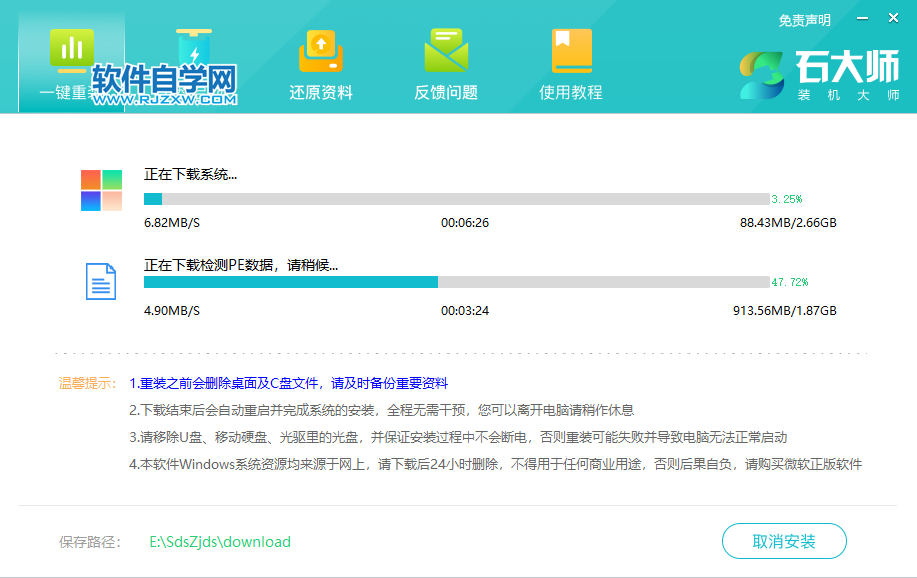Click tip 3 about removing U盘
The height and width of the screenshot is (578, 917).
tap(458, 437)
